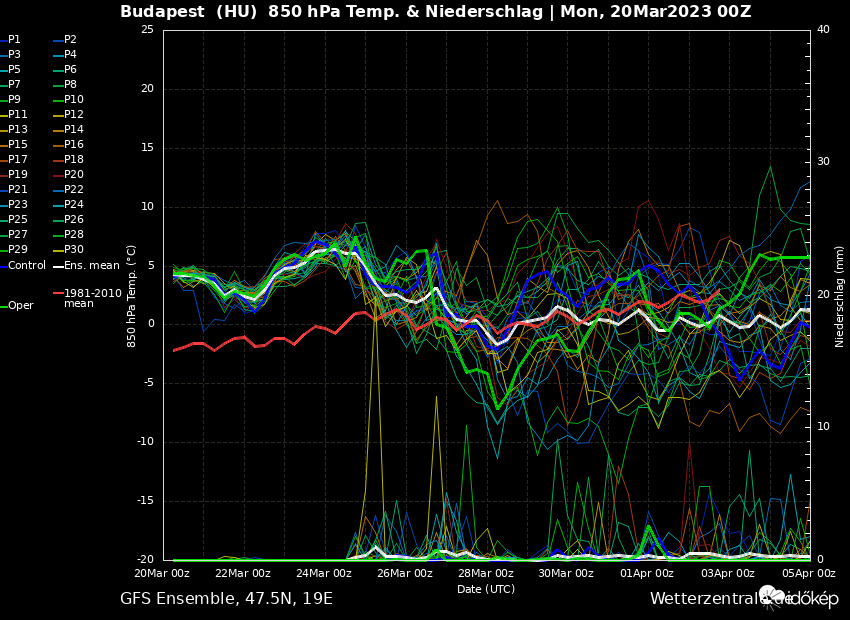The width and height of the screenshot is (850, 620).
Task: Click the Niederschlag (mm) right axis label
Action: 840,296
